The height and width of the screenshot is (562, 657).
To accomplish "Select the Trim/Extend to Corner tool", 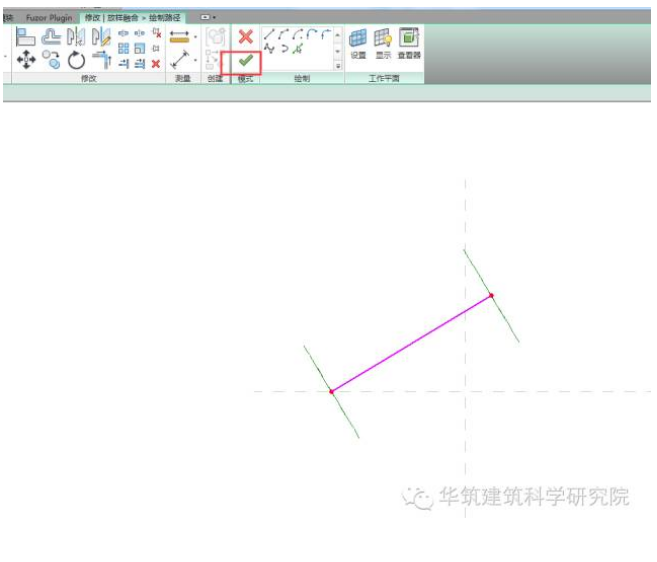I will 102,60.
